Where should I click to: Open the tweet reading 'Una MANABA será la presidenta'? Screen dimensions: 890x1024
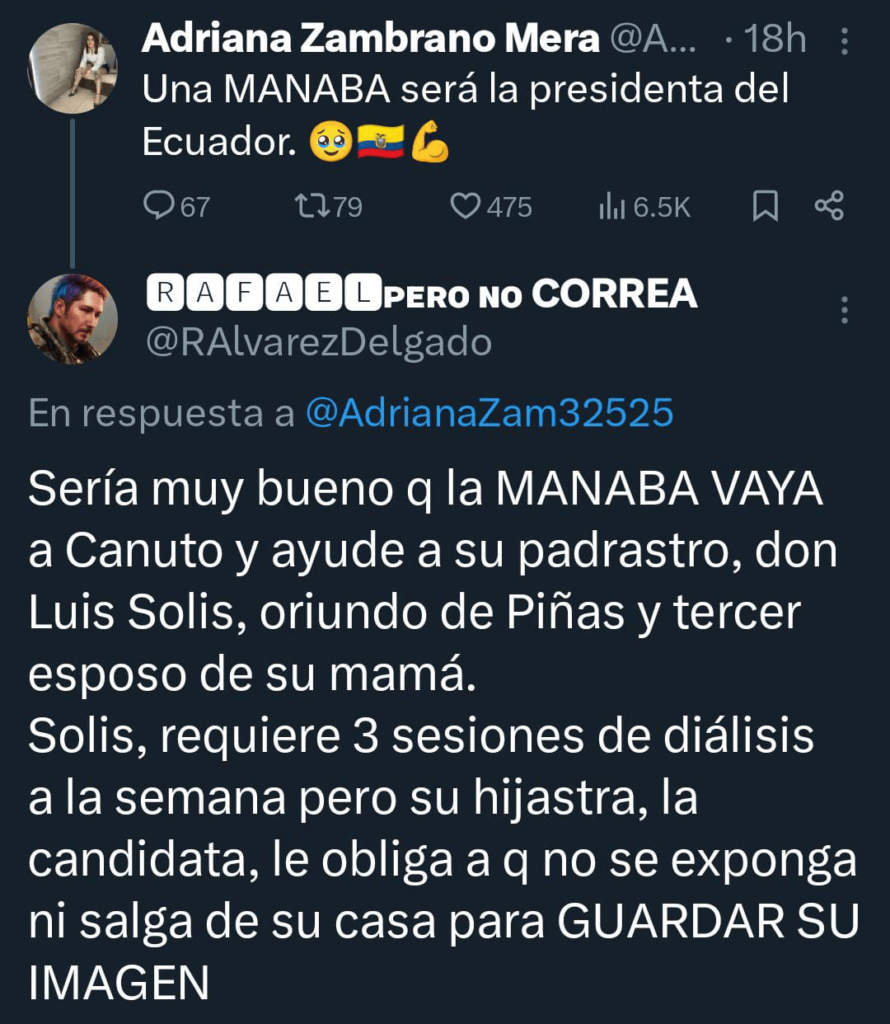pos(466,115)
